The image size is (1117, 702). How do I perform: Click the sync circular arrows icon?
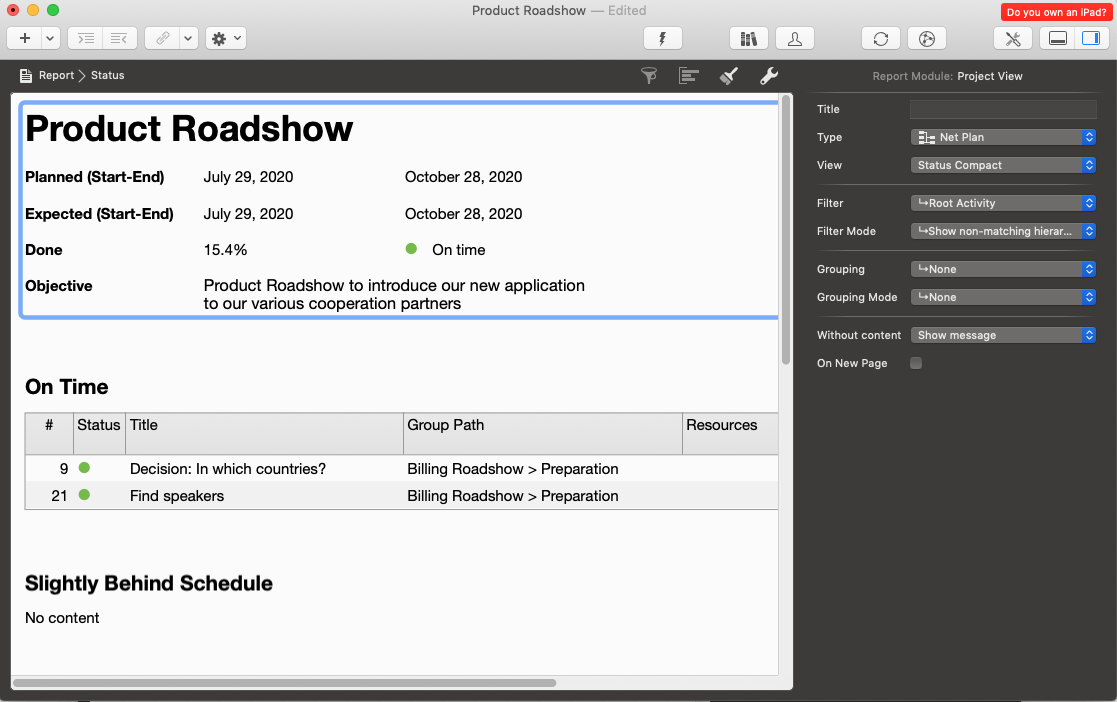click(880, 38)
